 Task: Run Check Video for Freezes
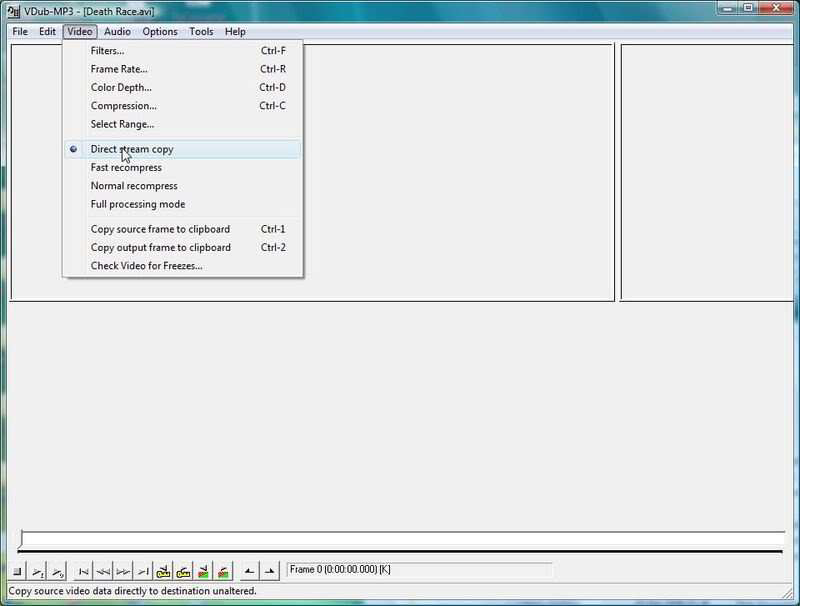point(182,266)
